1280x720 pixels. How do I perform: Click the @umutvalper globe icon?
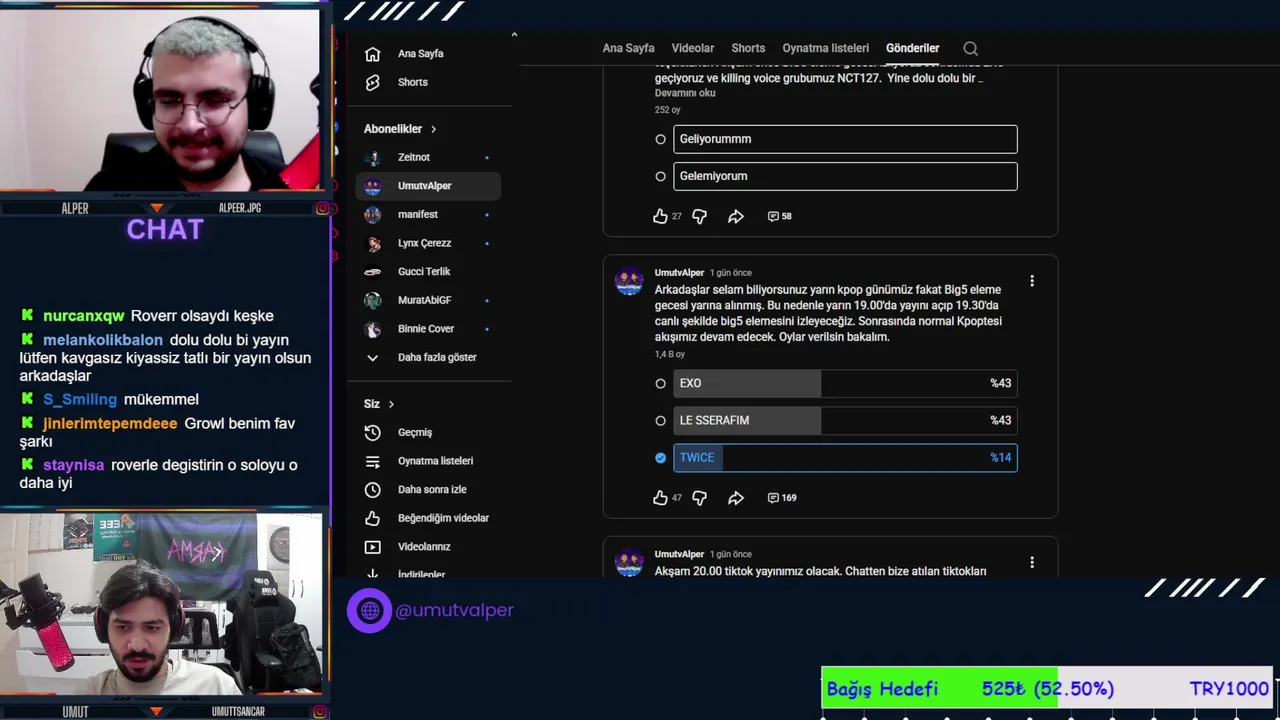369,610
